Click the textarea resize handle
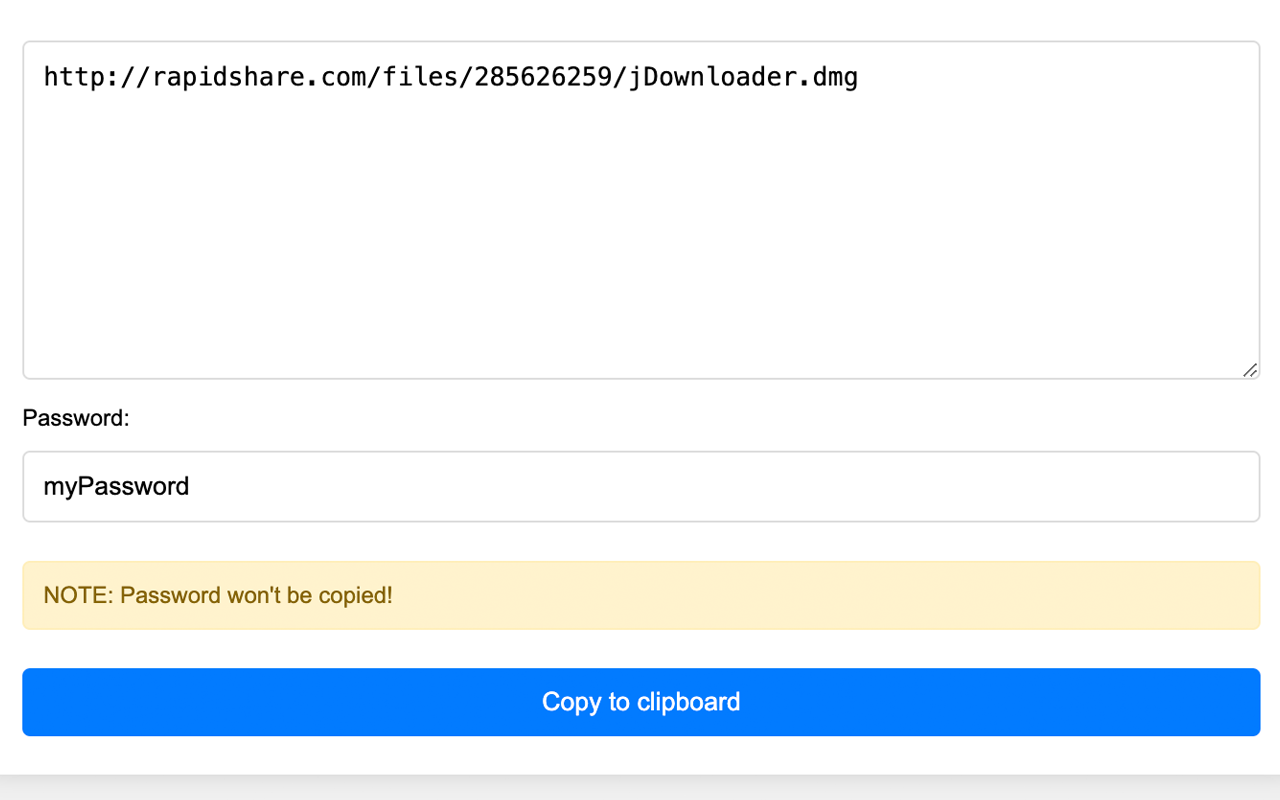The height and width of the screenshot is (800, 1280). [x=1249, y=371]
